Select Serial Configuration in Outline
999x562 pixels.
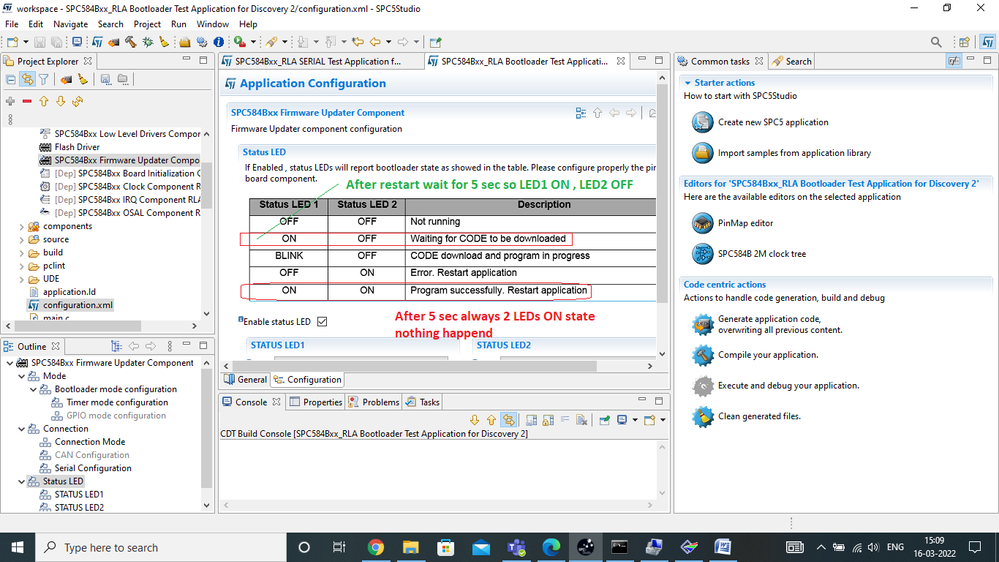pos(92,468)
